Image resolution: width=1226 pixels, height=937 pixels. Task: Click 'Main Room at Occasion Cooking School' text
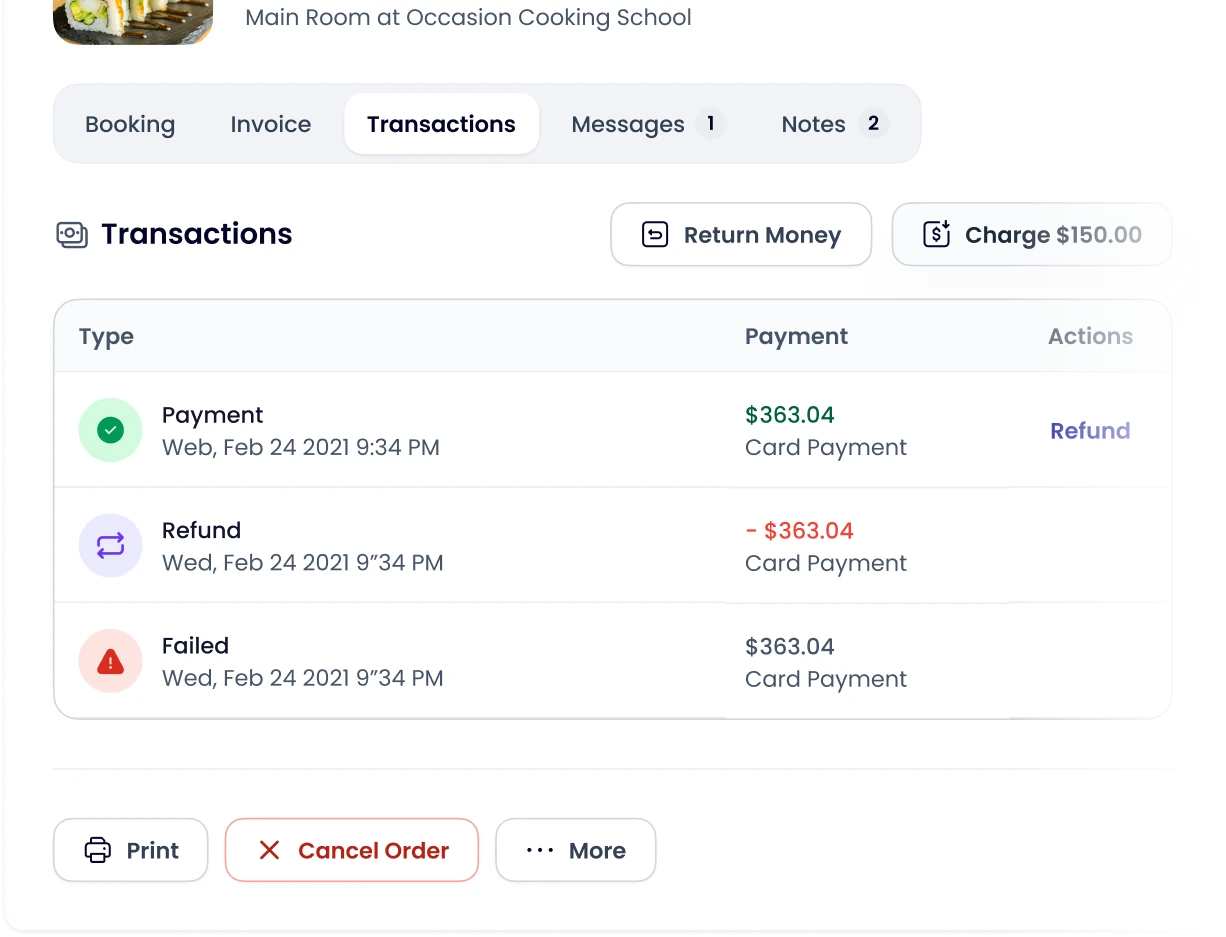point(468,18)
